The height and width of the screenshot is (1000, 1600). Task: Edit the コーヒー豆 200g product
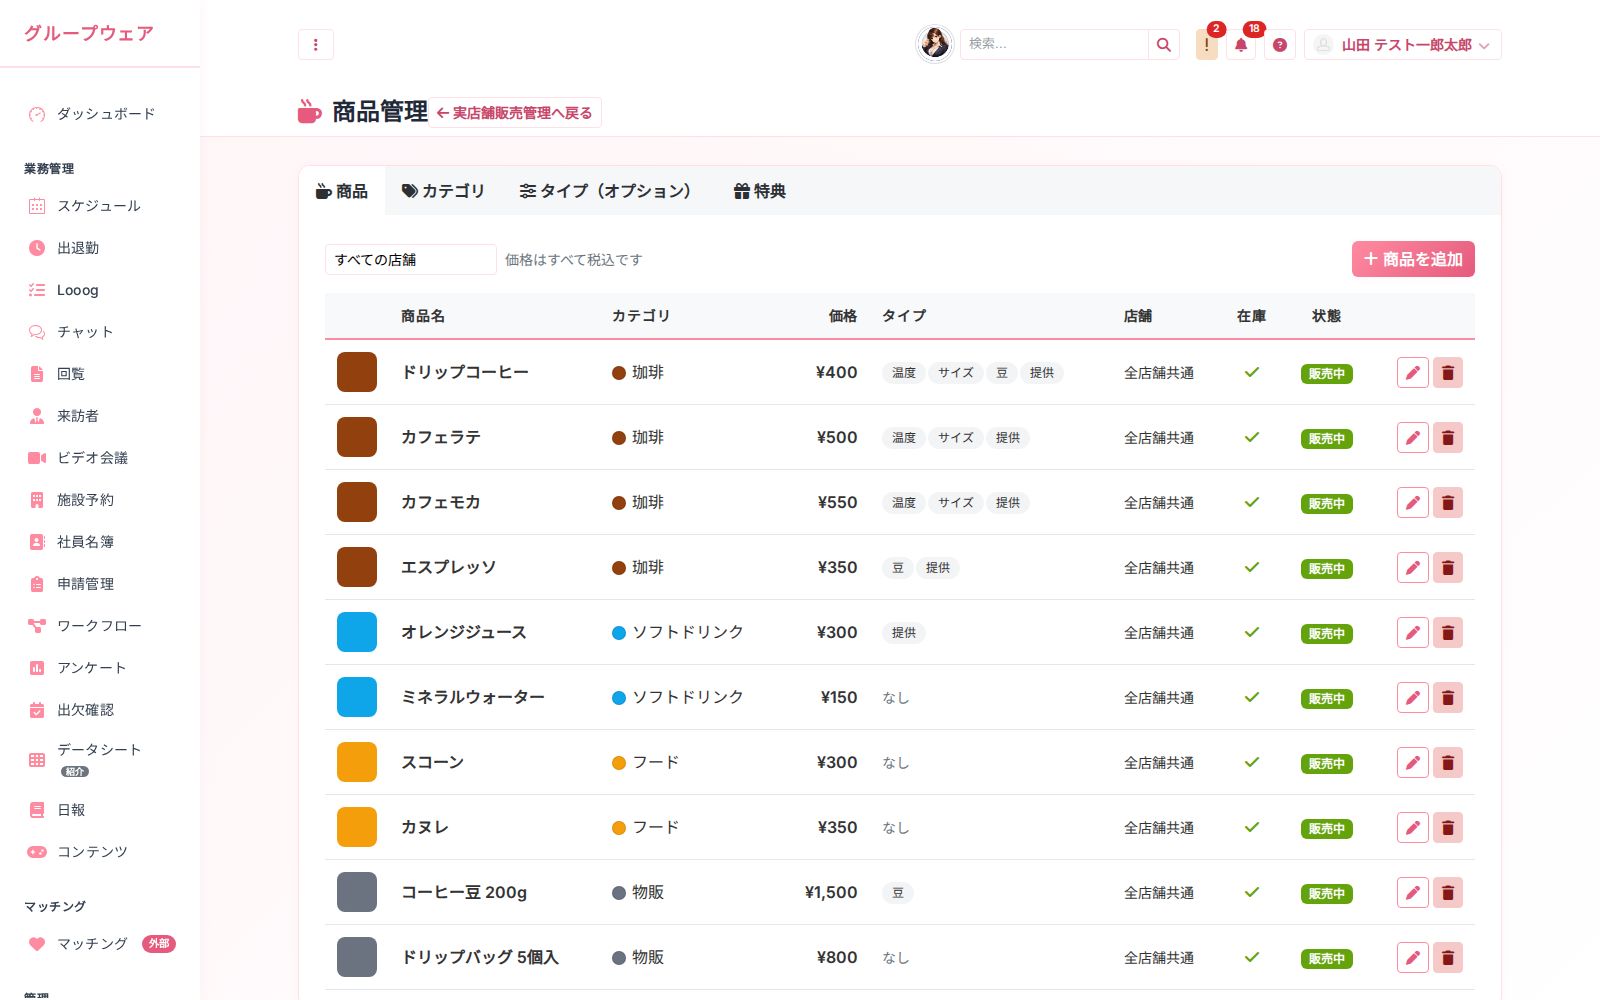pyautogui.click(x=1412, y=893)
